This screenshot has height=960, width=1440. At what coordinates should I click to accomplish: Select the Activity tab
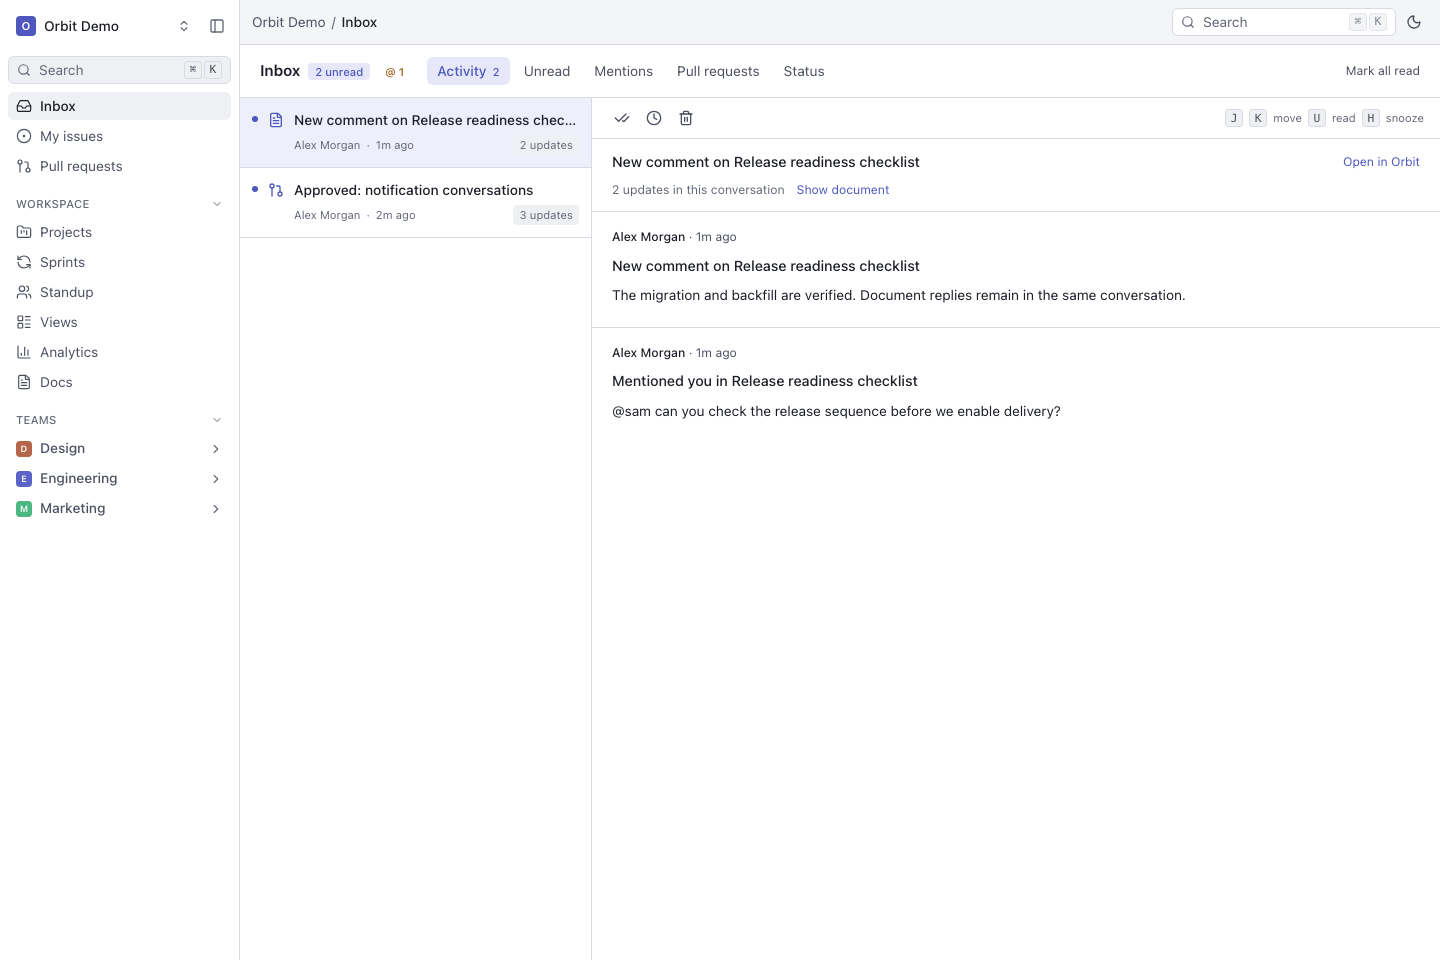(x=468, y=71)
